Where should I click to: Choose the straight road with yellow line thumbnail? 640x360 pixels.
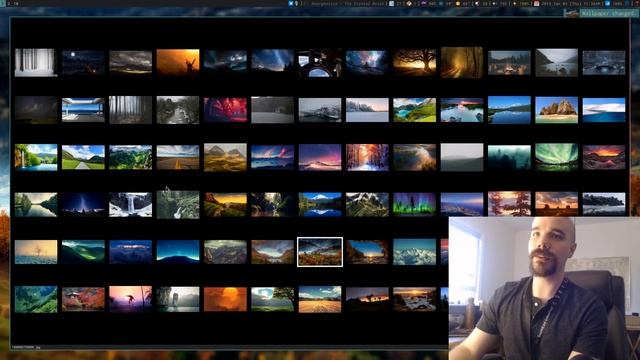pos(178,157)
